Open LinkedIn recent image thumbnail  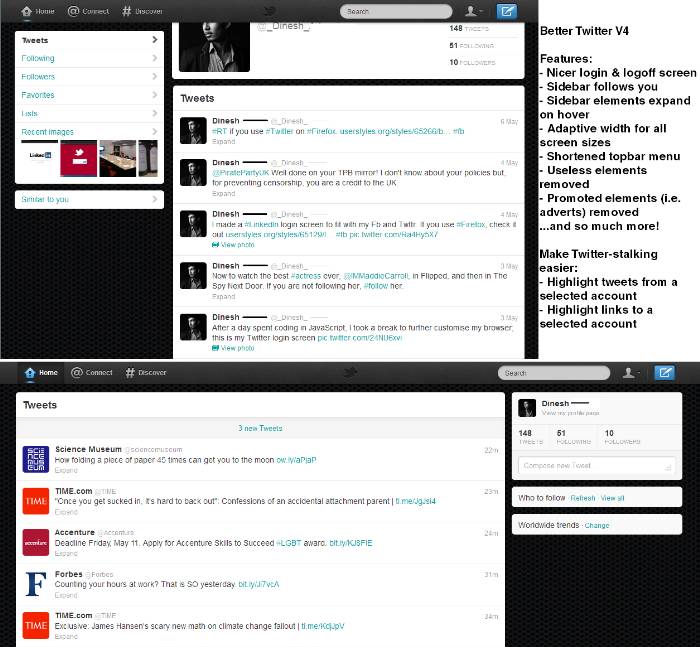point(40,158)
